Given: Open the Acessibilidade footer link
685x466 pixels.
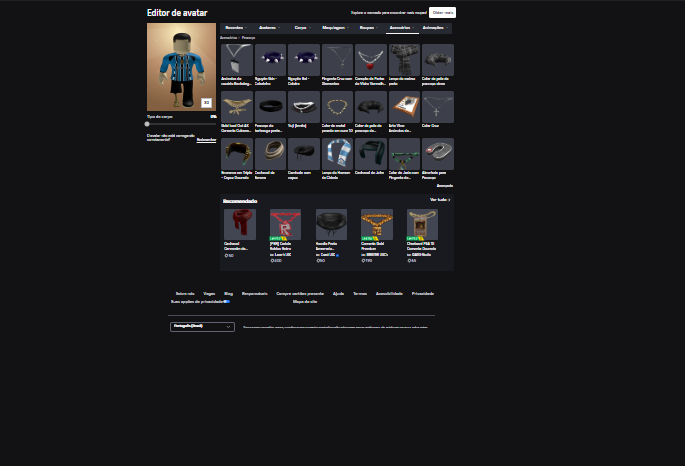Looking at the screenshot, I should click(x=389, y=293).
